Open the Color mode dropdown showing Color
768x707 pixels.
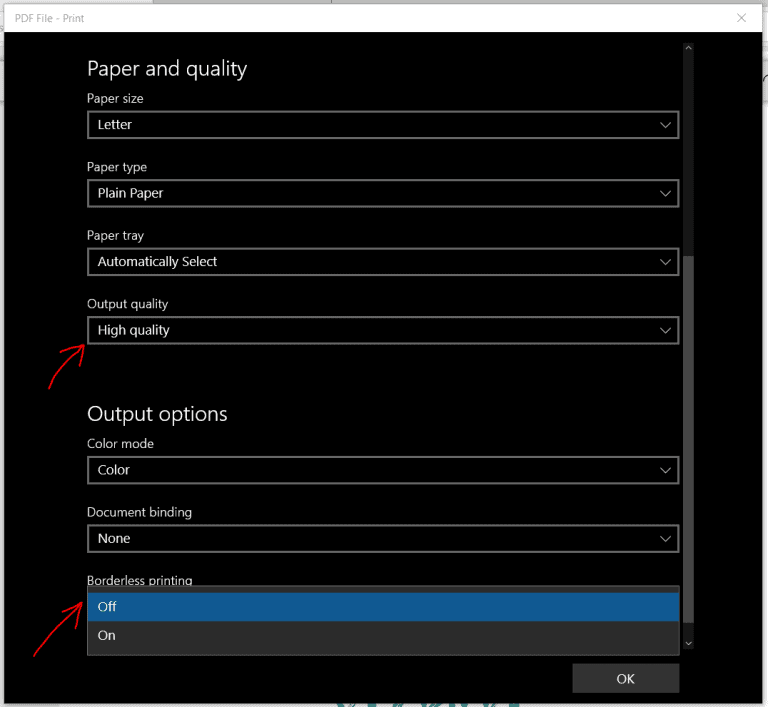click(x=383, y=470)
